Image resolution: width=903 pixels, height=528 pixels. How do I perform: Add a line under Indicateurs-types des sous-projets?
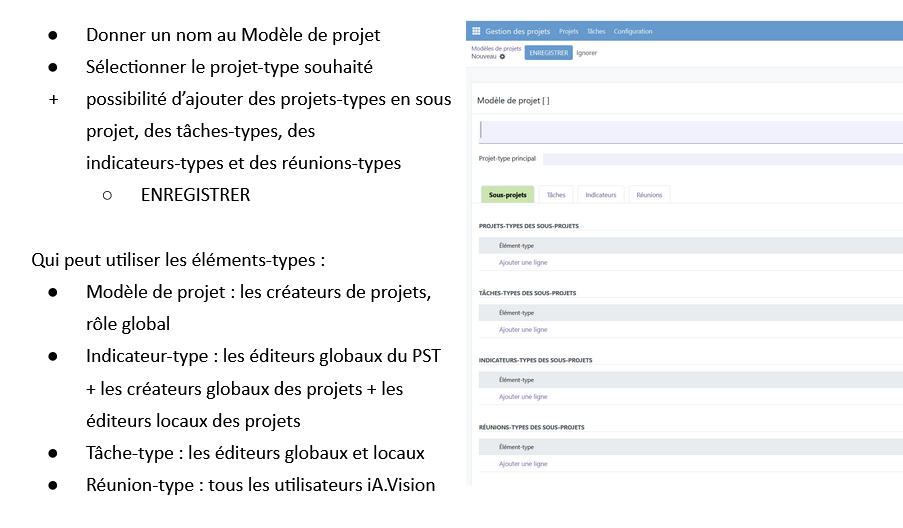[523, 397]
